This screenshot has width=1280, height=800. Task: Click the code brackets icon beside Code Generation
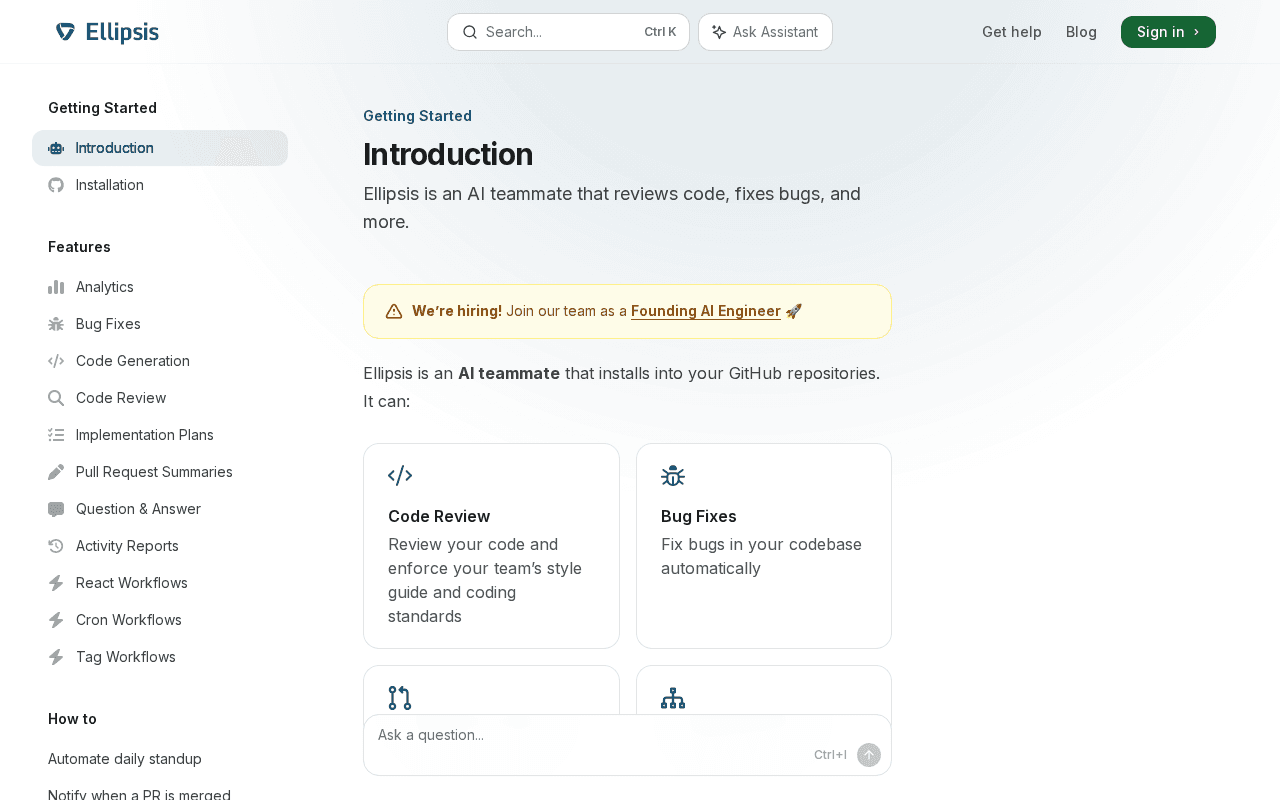pos(56,361)
